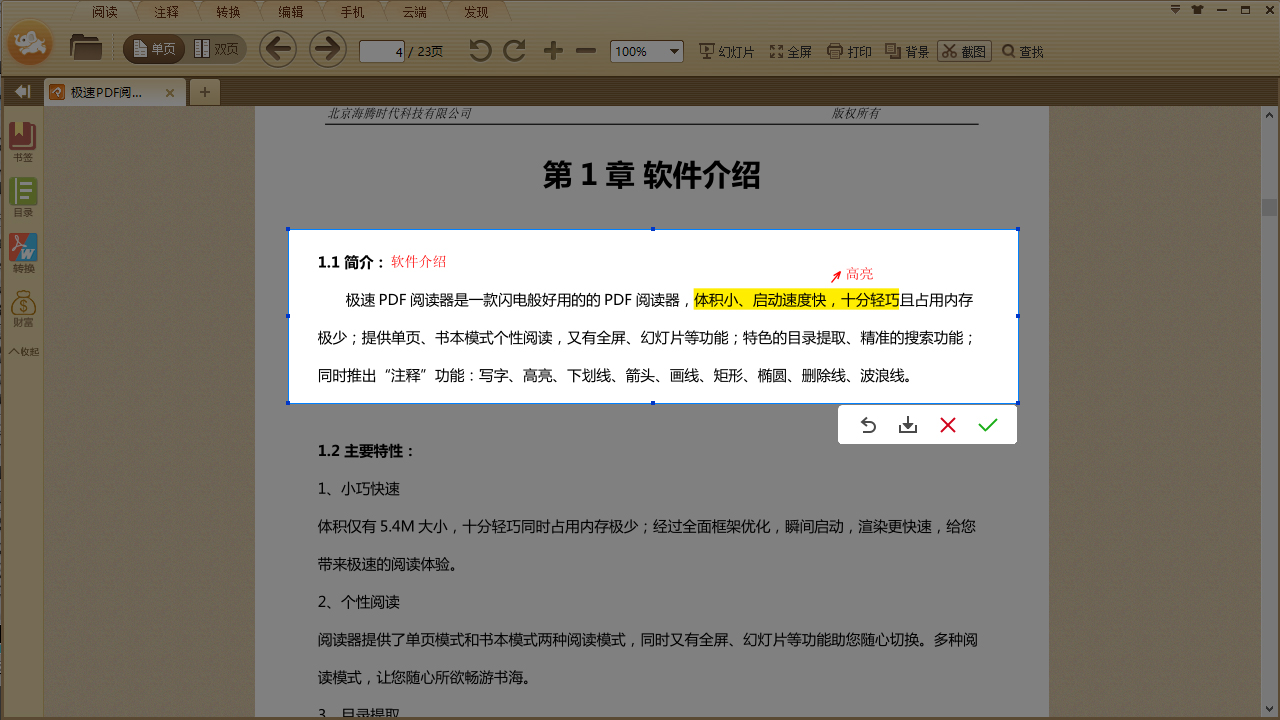Collapse the panel with the top-left arrow
The height and width of the screenshot is (720, 1280).
pos(22,91)
